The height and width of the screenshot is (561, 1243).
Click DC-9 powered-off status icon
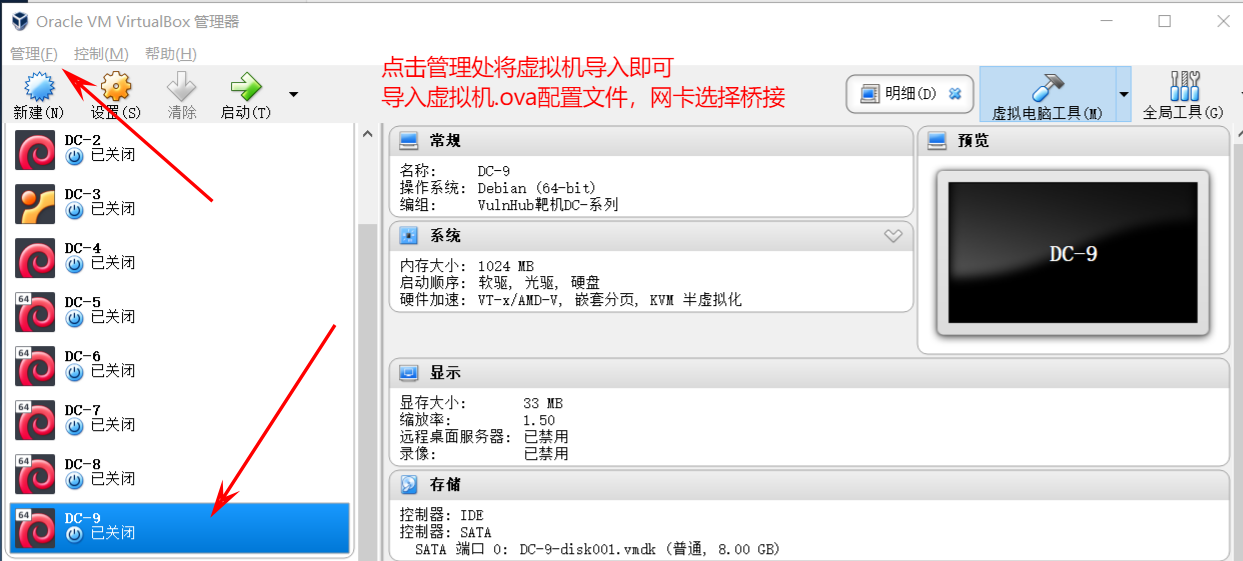point(74,534)
